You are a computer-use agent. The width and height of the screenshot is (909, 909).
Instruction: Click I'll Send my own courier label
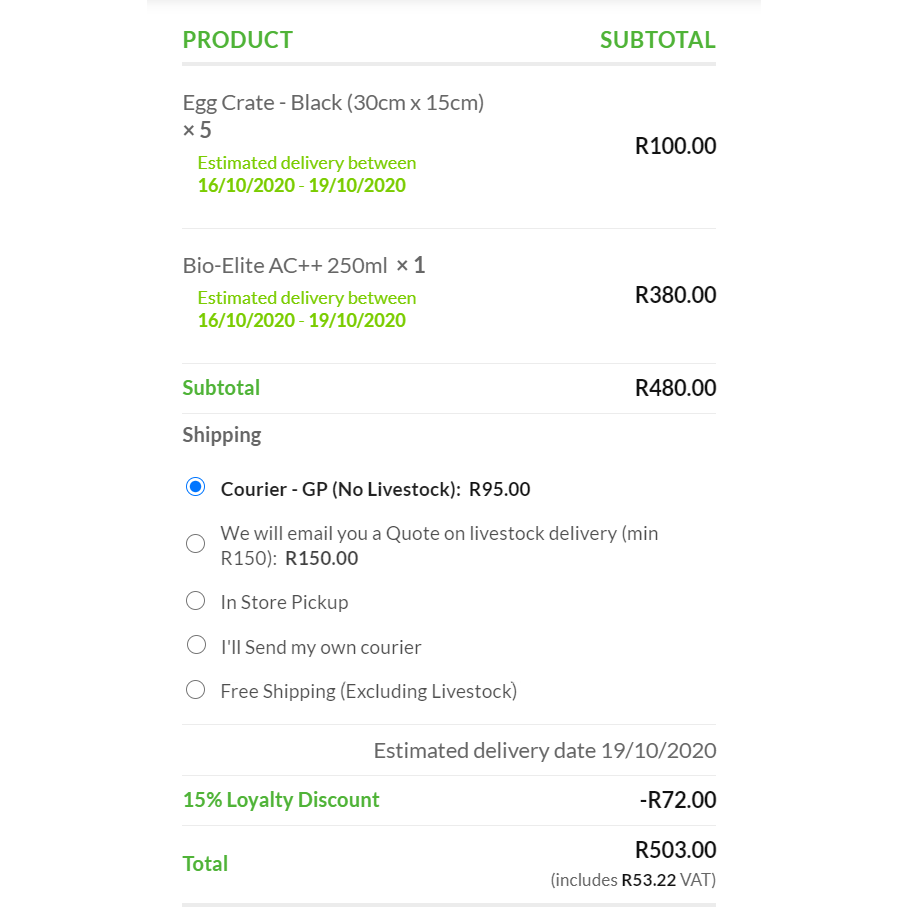click(321, 647)
